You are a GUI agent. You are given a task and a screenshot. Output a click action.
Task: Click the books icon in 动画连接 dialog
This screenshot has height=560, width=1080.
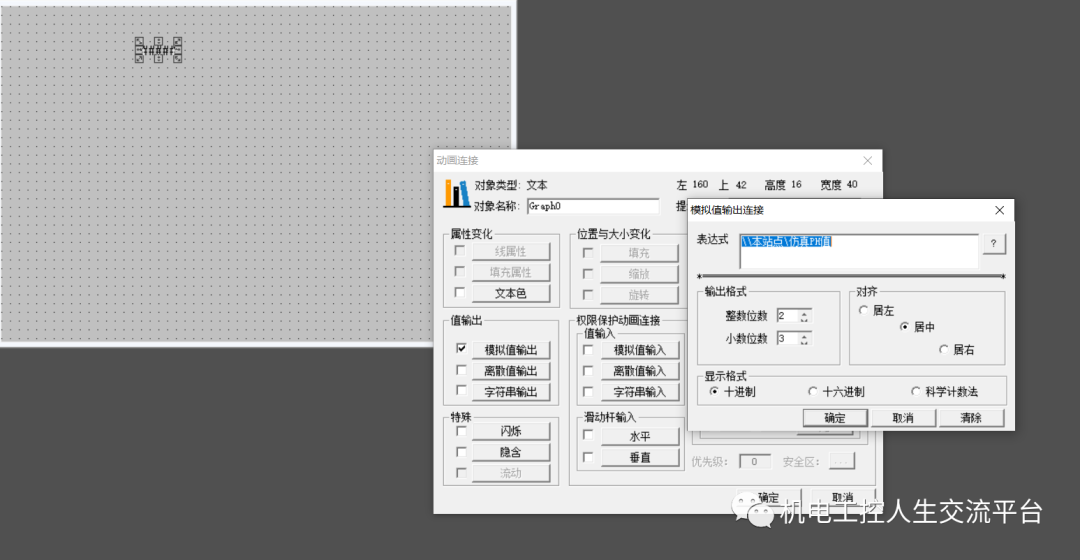(457, 194)
